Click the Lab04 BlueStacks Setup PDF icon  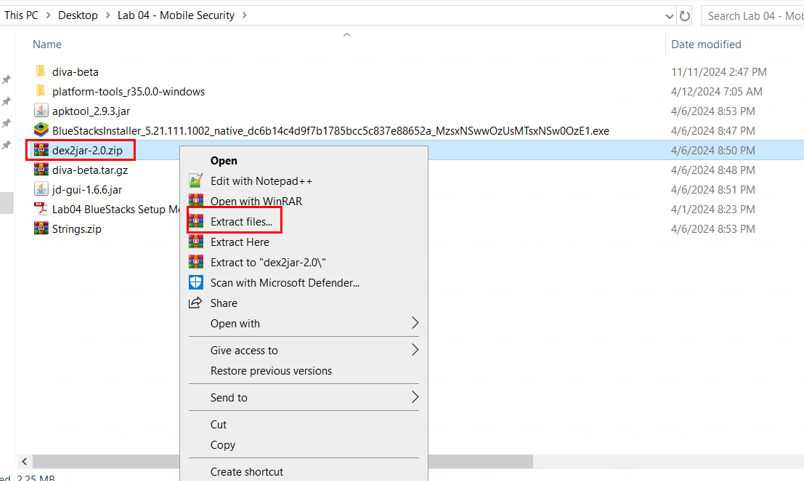click(x=41, y=209)
